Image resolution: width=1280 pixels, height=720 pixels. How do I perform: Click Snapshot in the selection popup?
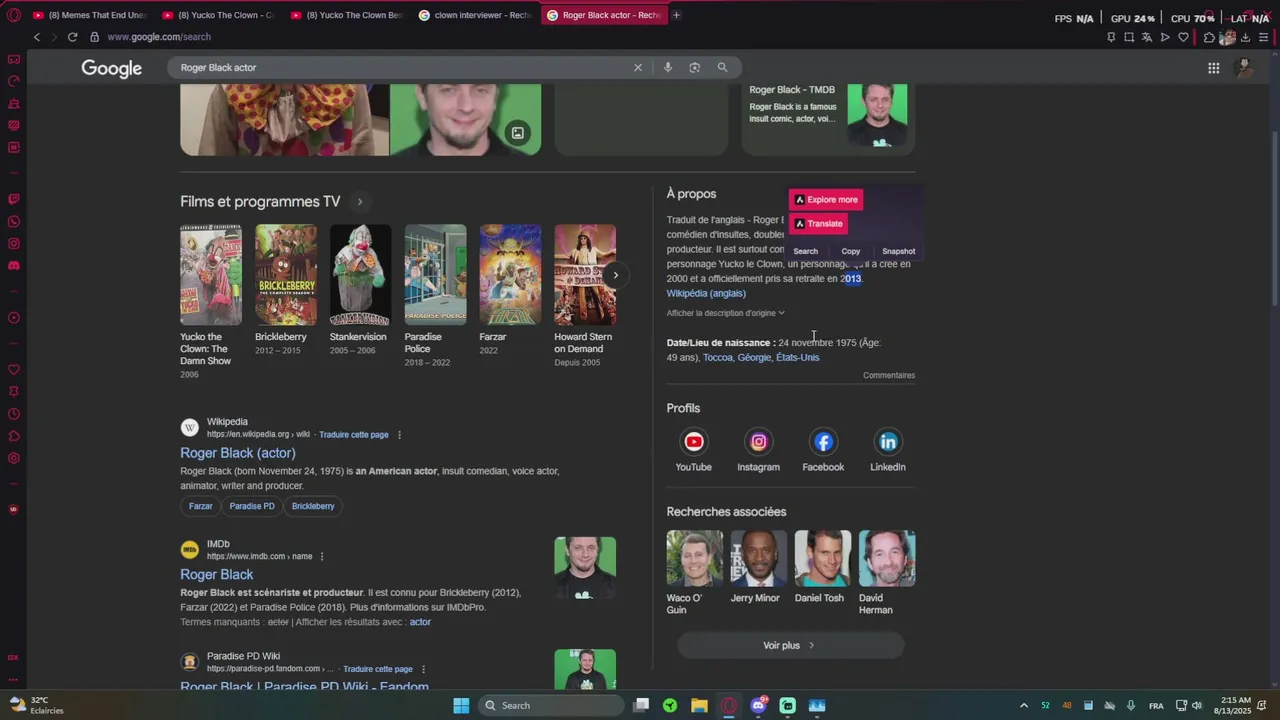click(898, 251)
